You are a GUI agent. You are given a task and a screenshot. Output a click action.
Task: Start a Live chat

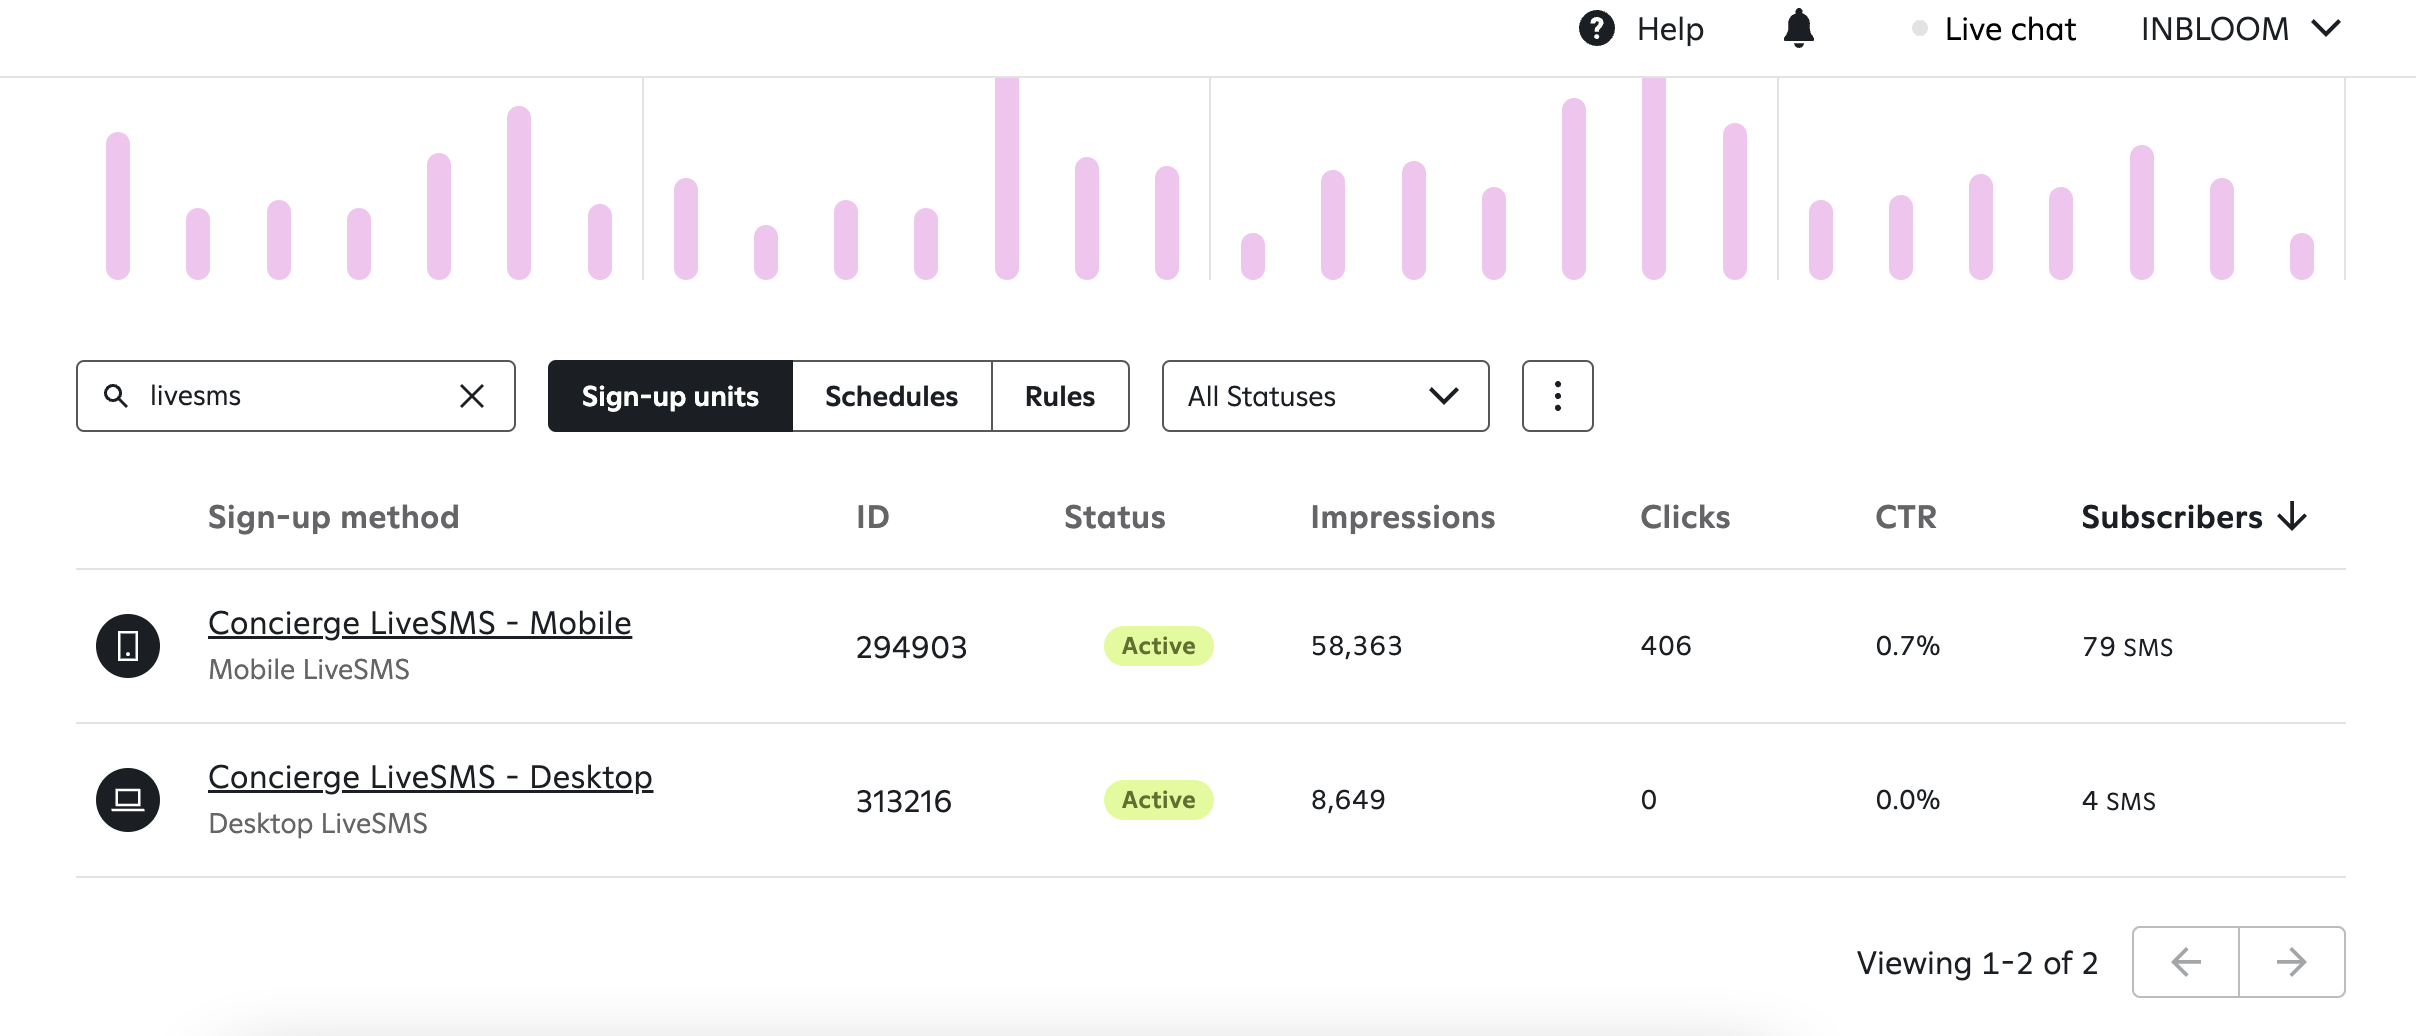[x=2009, y=29]
